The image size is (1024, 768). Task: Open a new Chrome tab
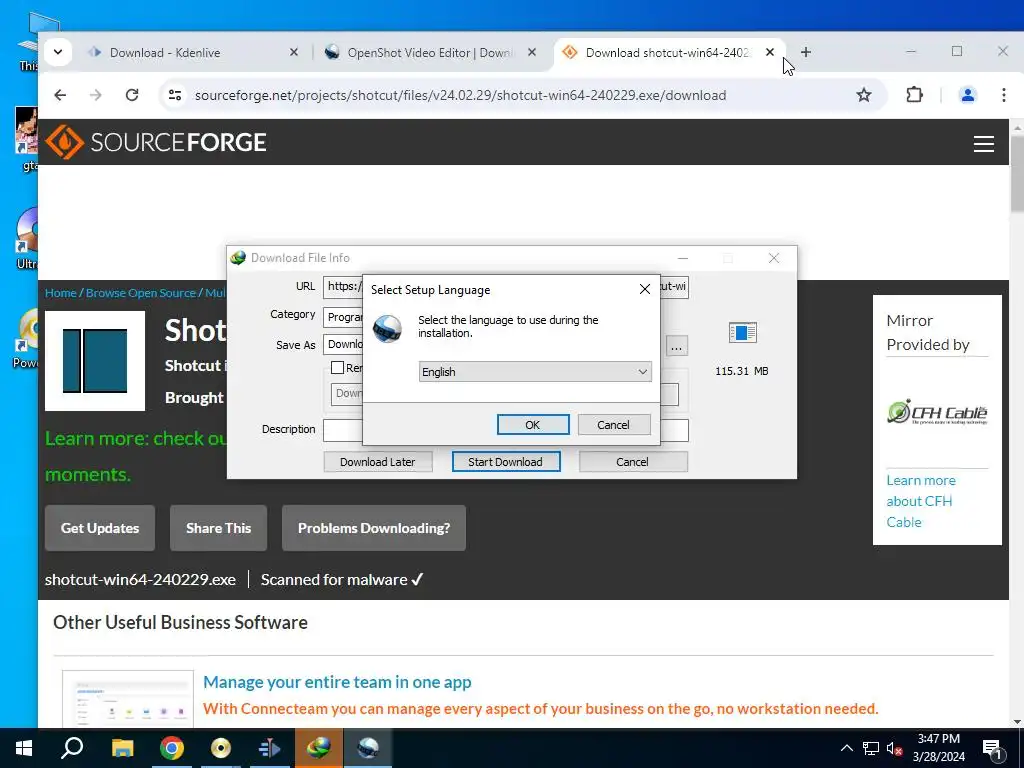[806, 52]
